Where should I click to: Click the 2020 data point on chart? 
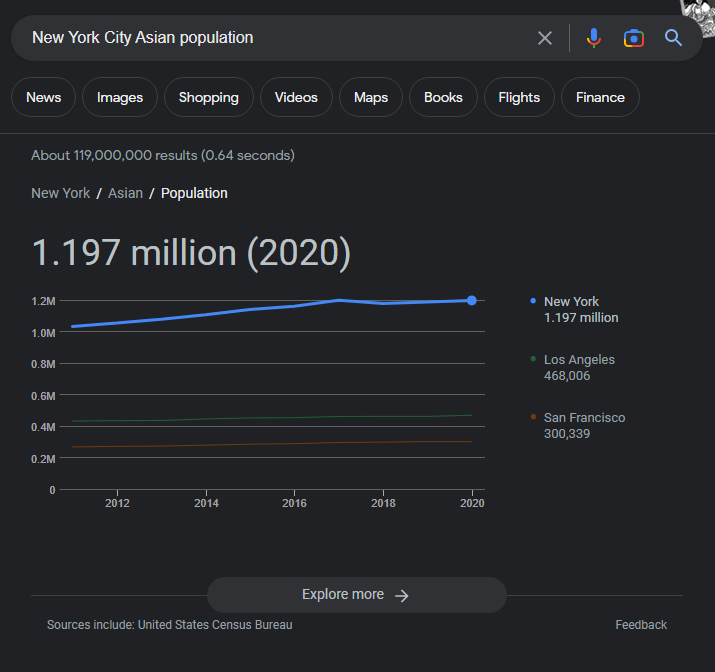(x=471, y=300)
